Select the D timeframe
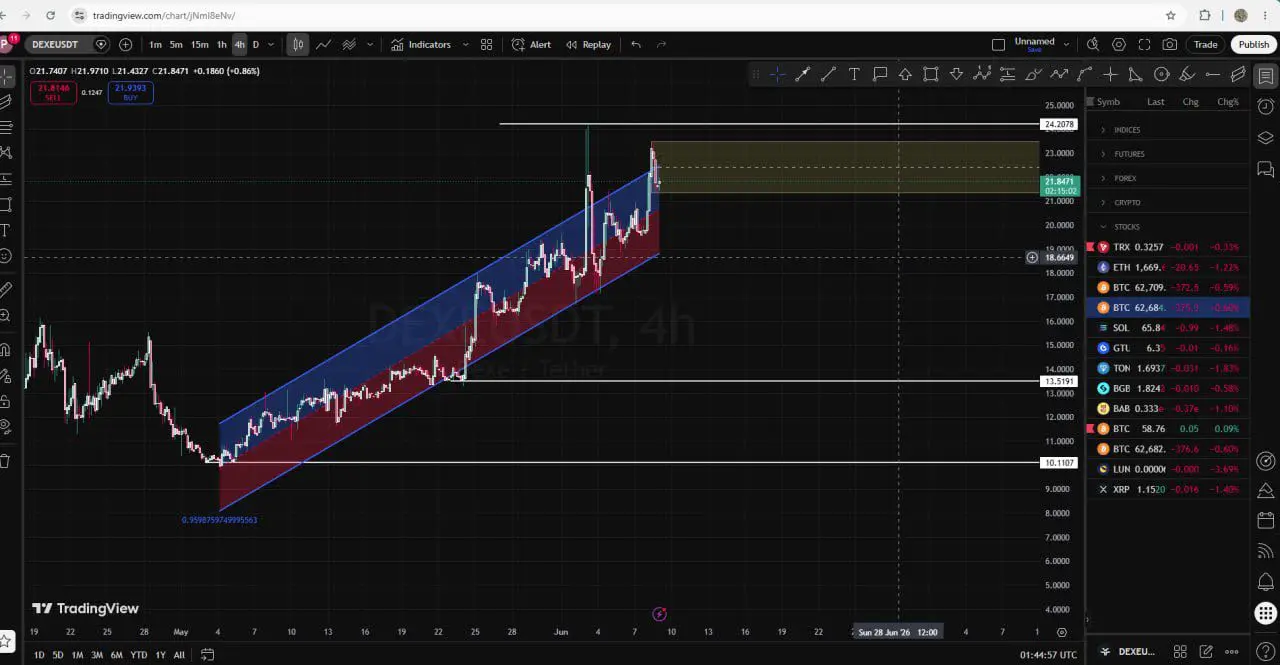Image resolution: width=1280 pixels, height=665 pixels. tap(255, 44)
